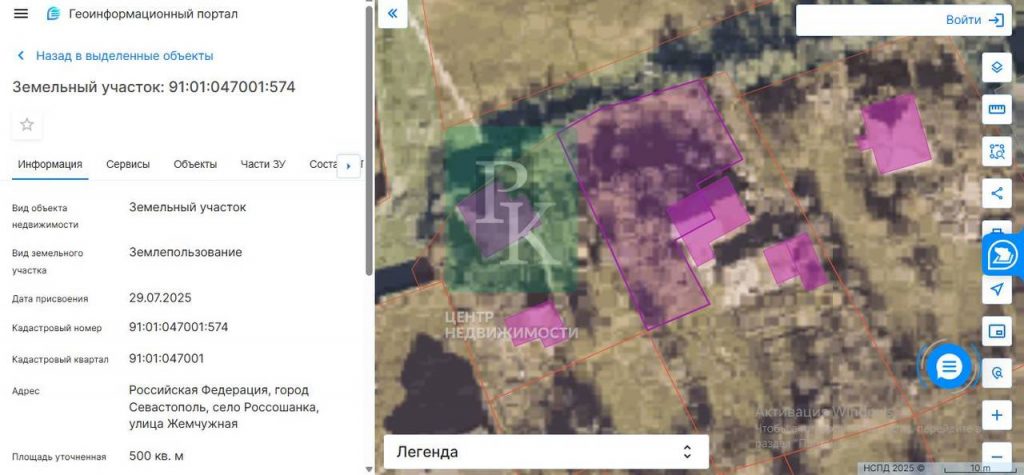This screenshot has width=1024, height=475.
Task: Open the hamburger main menu
Action: click(21, 14)
